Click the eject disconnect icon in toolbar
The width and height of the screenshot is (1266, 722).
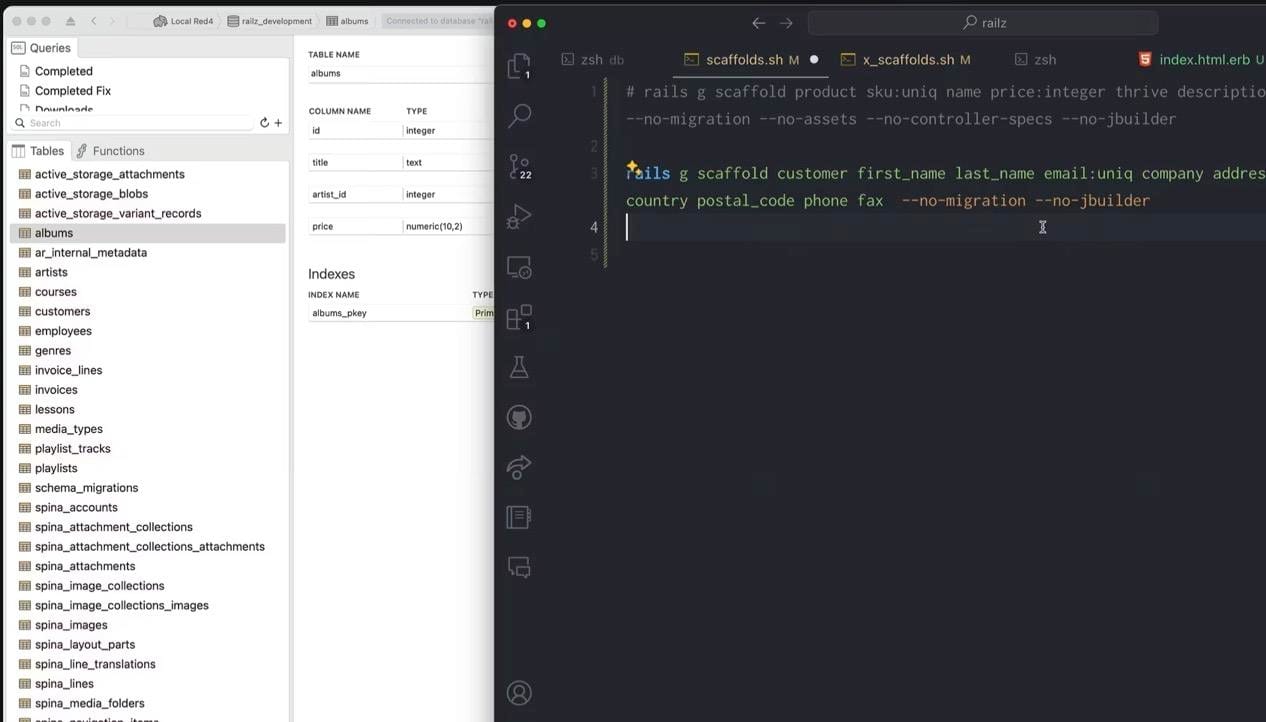tap(70, 21)
